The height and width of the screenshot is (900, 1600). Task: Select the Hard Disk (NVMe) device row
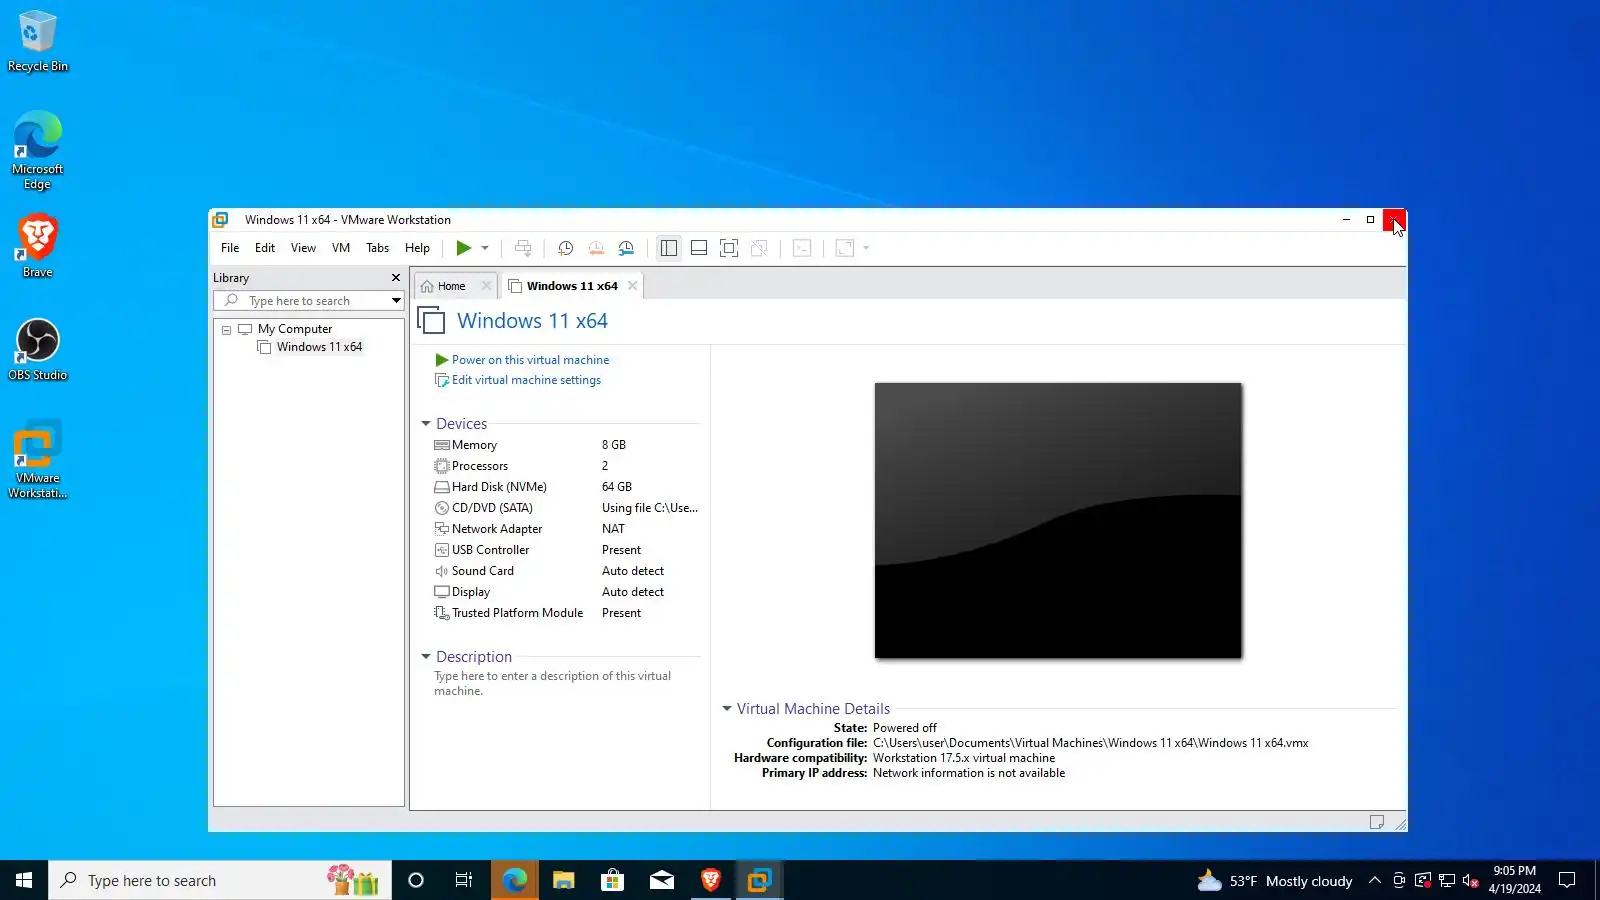[x=566, y=487]
